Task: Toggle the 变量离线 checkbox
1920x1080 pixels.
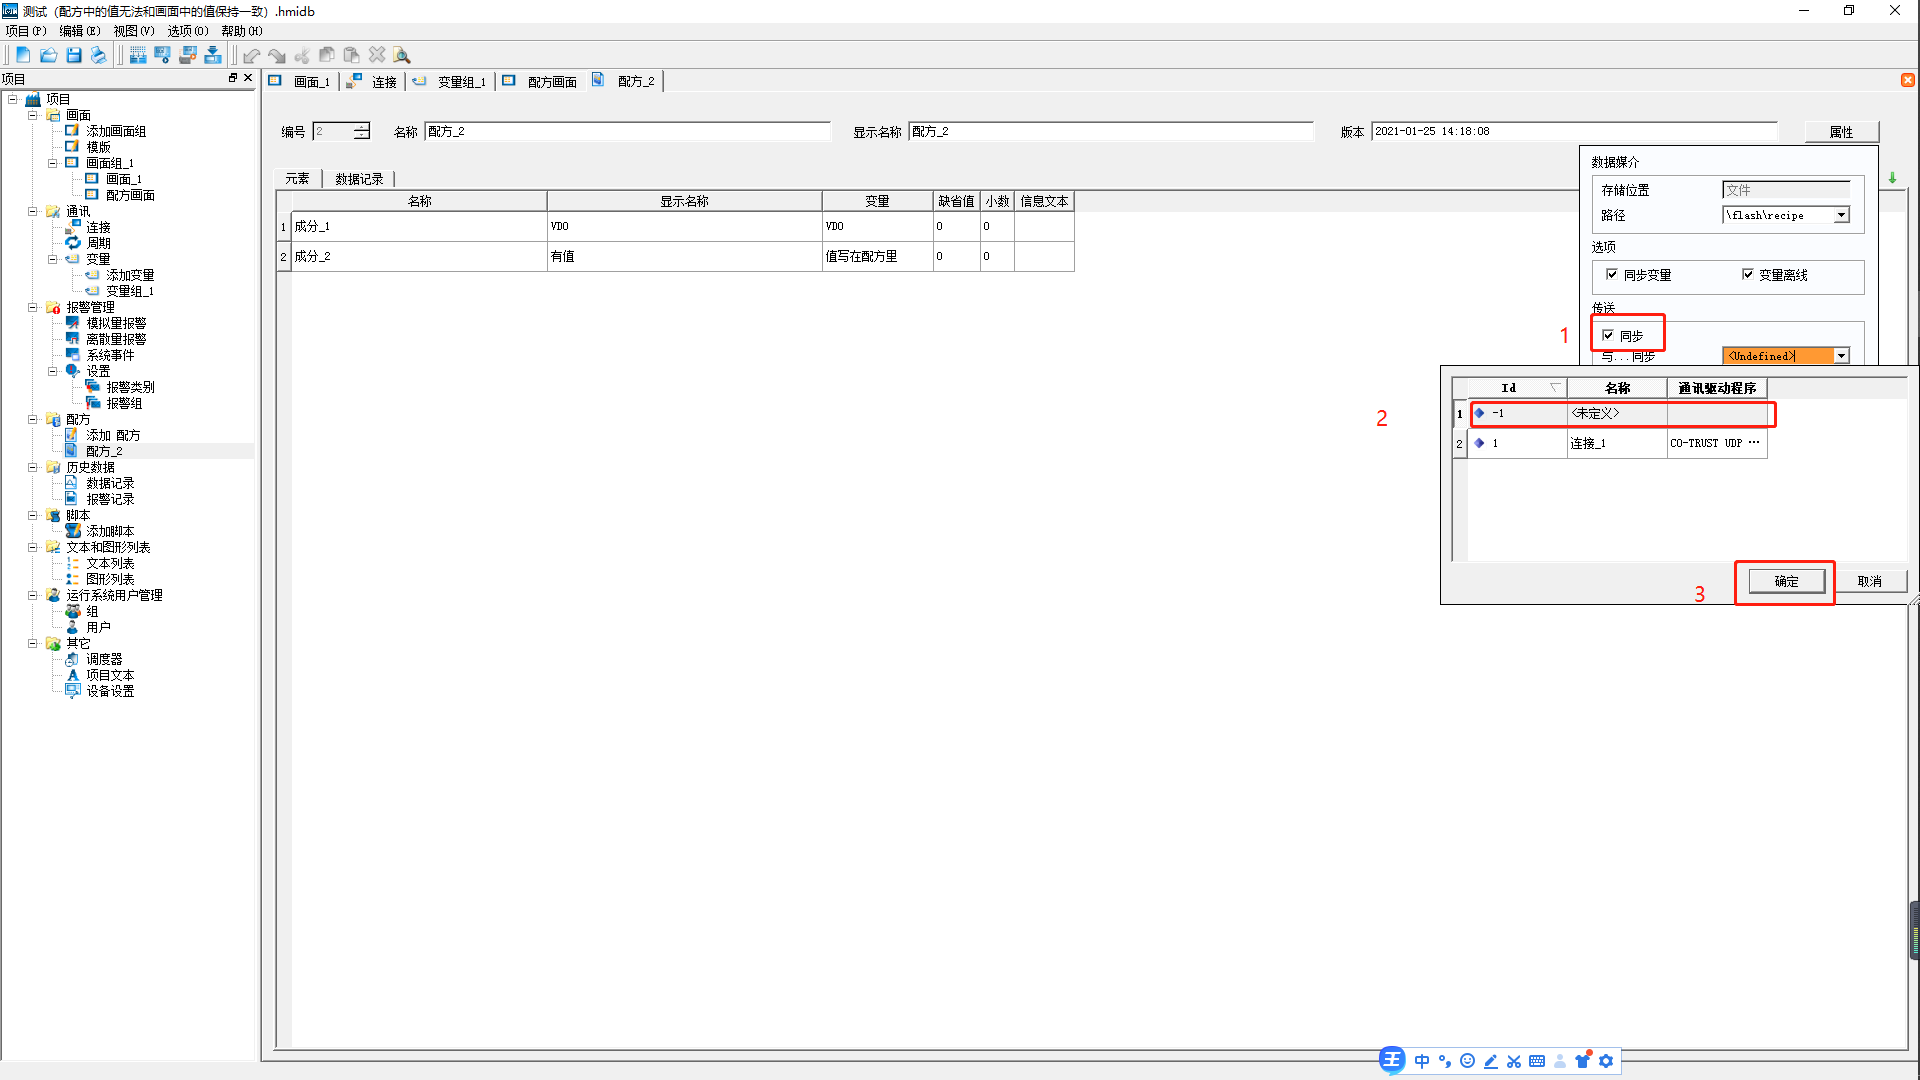Action: pyautogui.click(x=1748, y=274)
